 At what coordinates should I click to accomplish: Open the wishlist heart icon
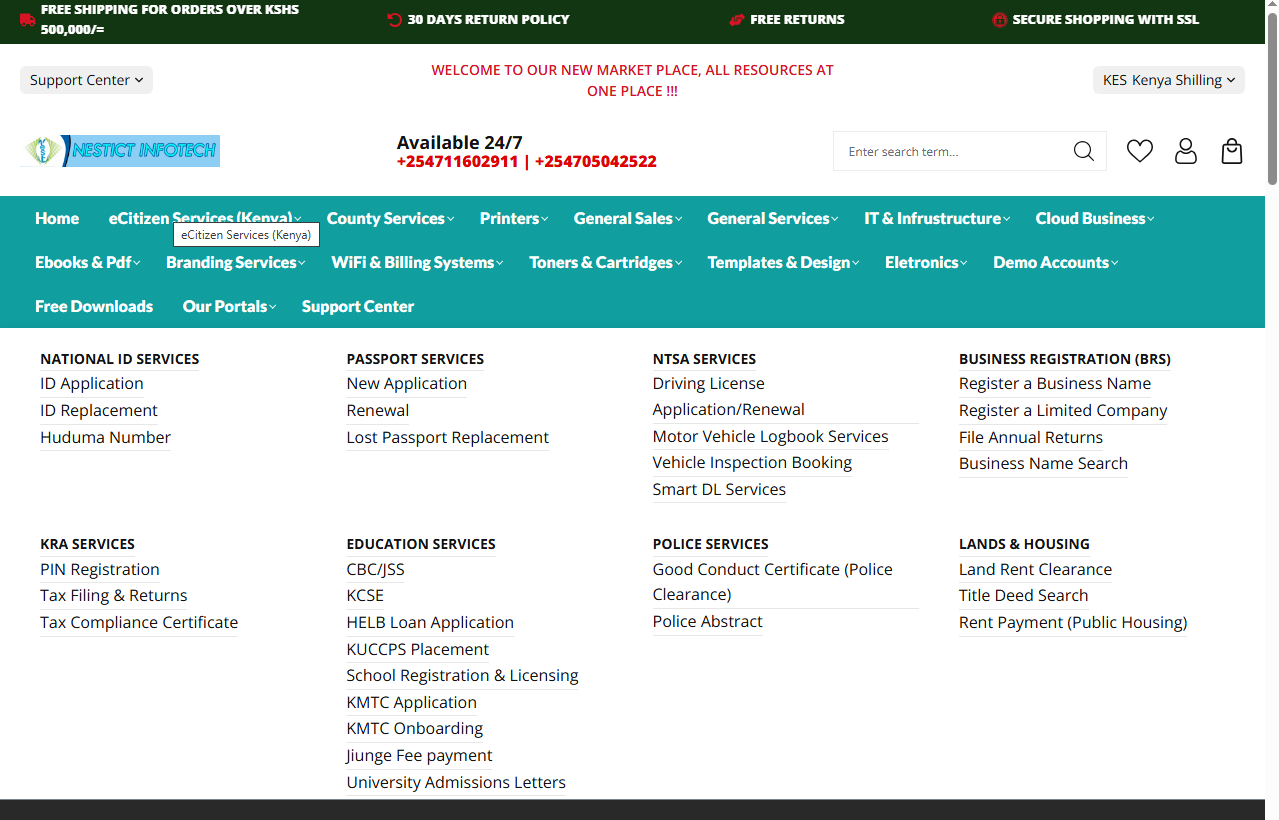click(1139, 151)
